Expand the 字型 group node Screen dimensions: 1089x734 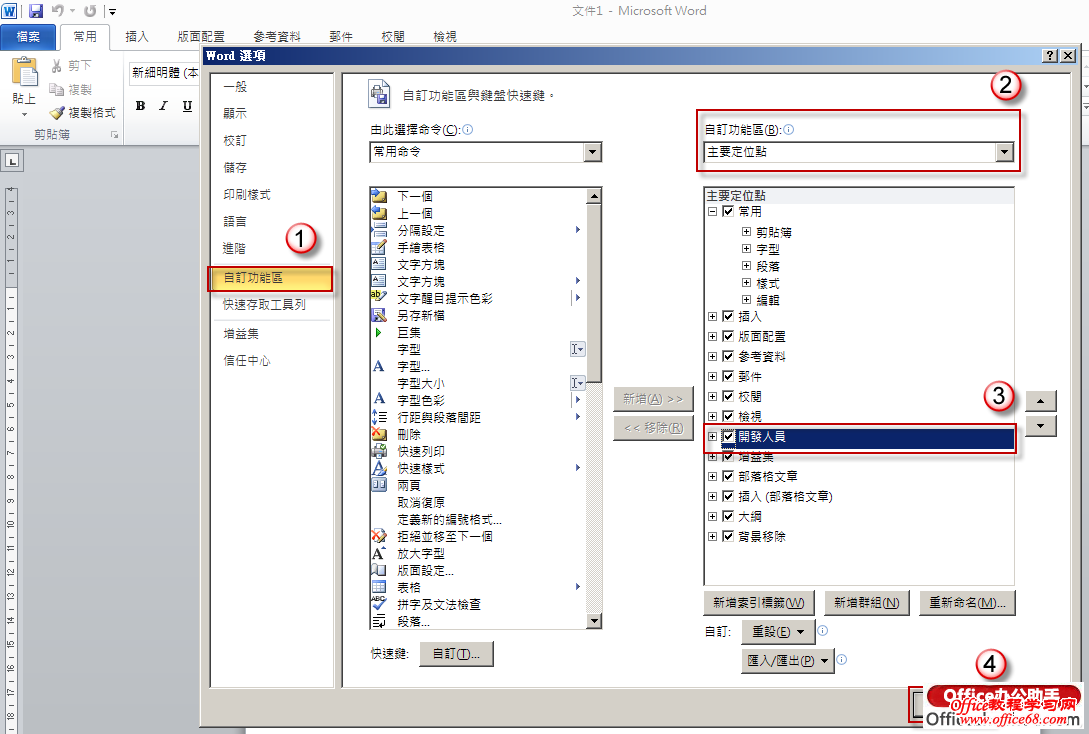pos(746,249)
